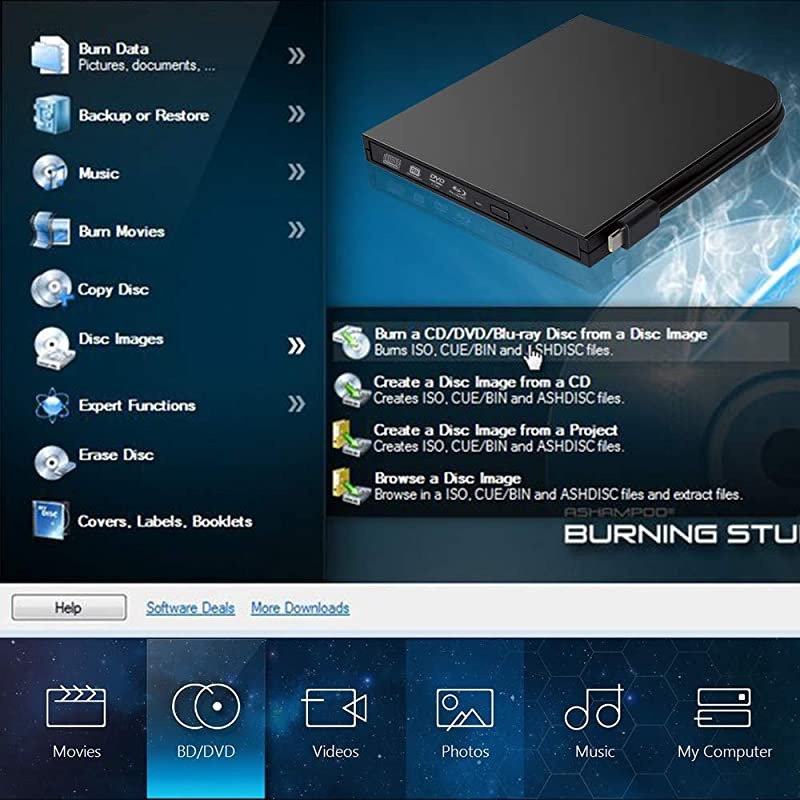Switch to the Photos tab
The width and height of the screenshot is (800, 800).
pyautogui.click(x=466, y=706)
